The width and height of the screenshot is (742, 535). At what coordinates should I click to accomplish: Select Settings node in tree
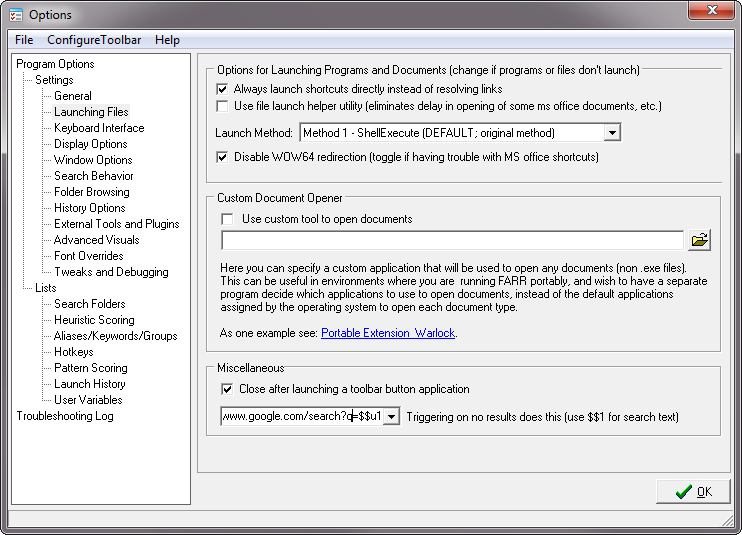click(54, 80)
